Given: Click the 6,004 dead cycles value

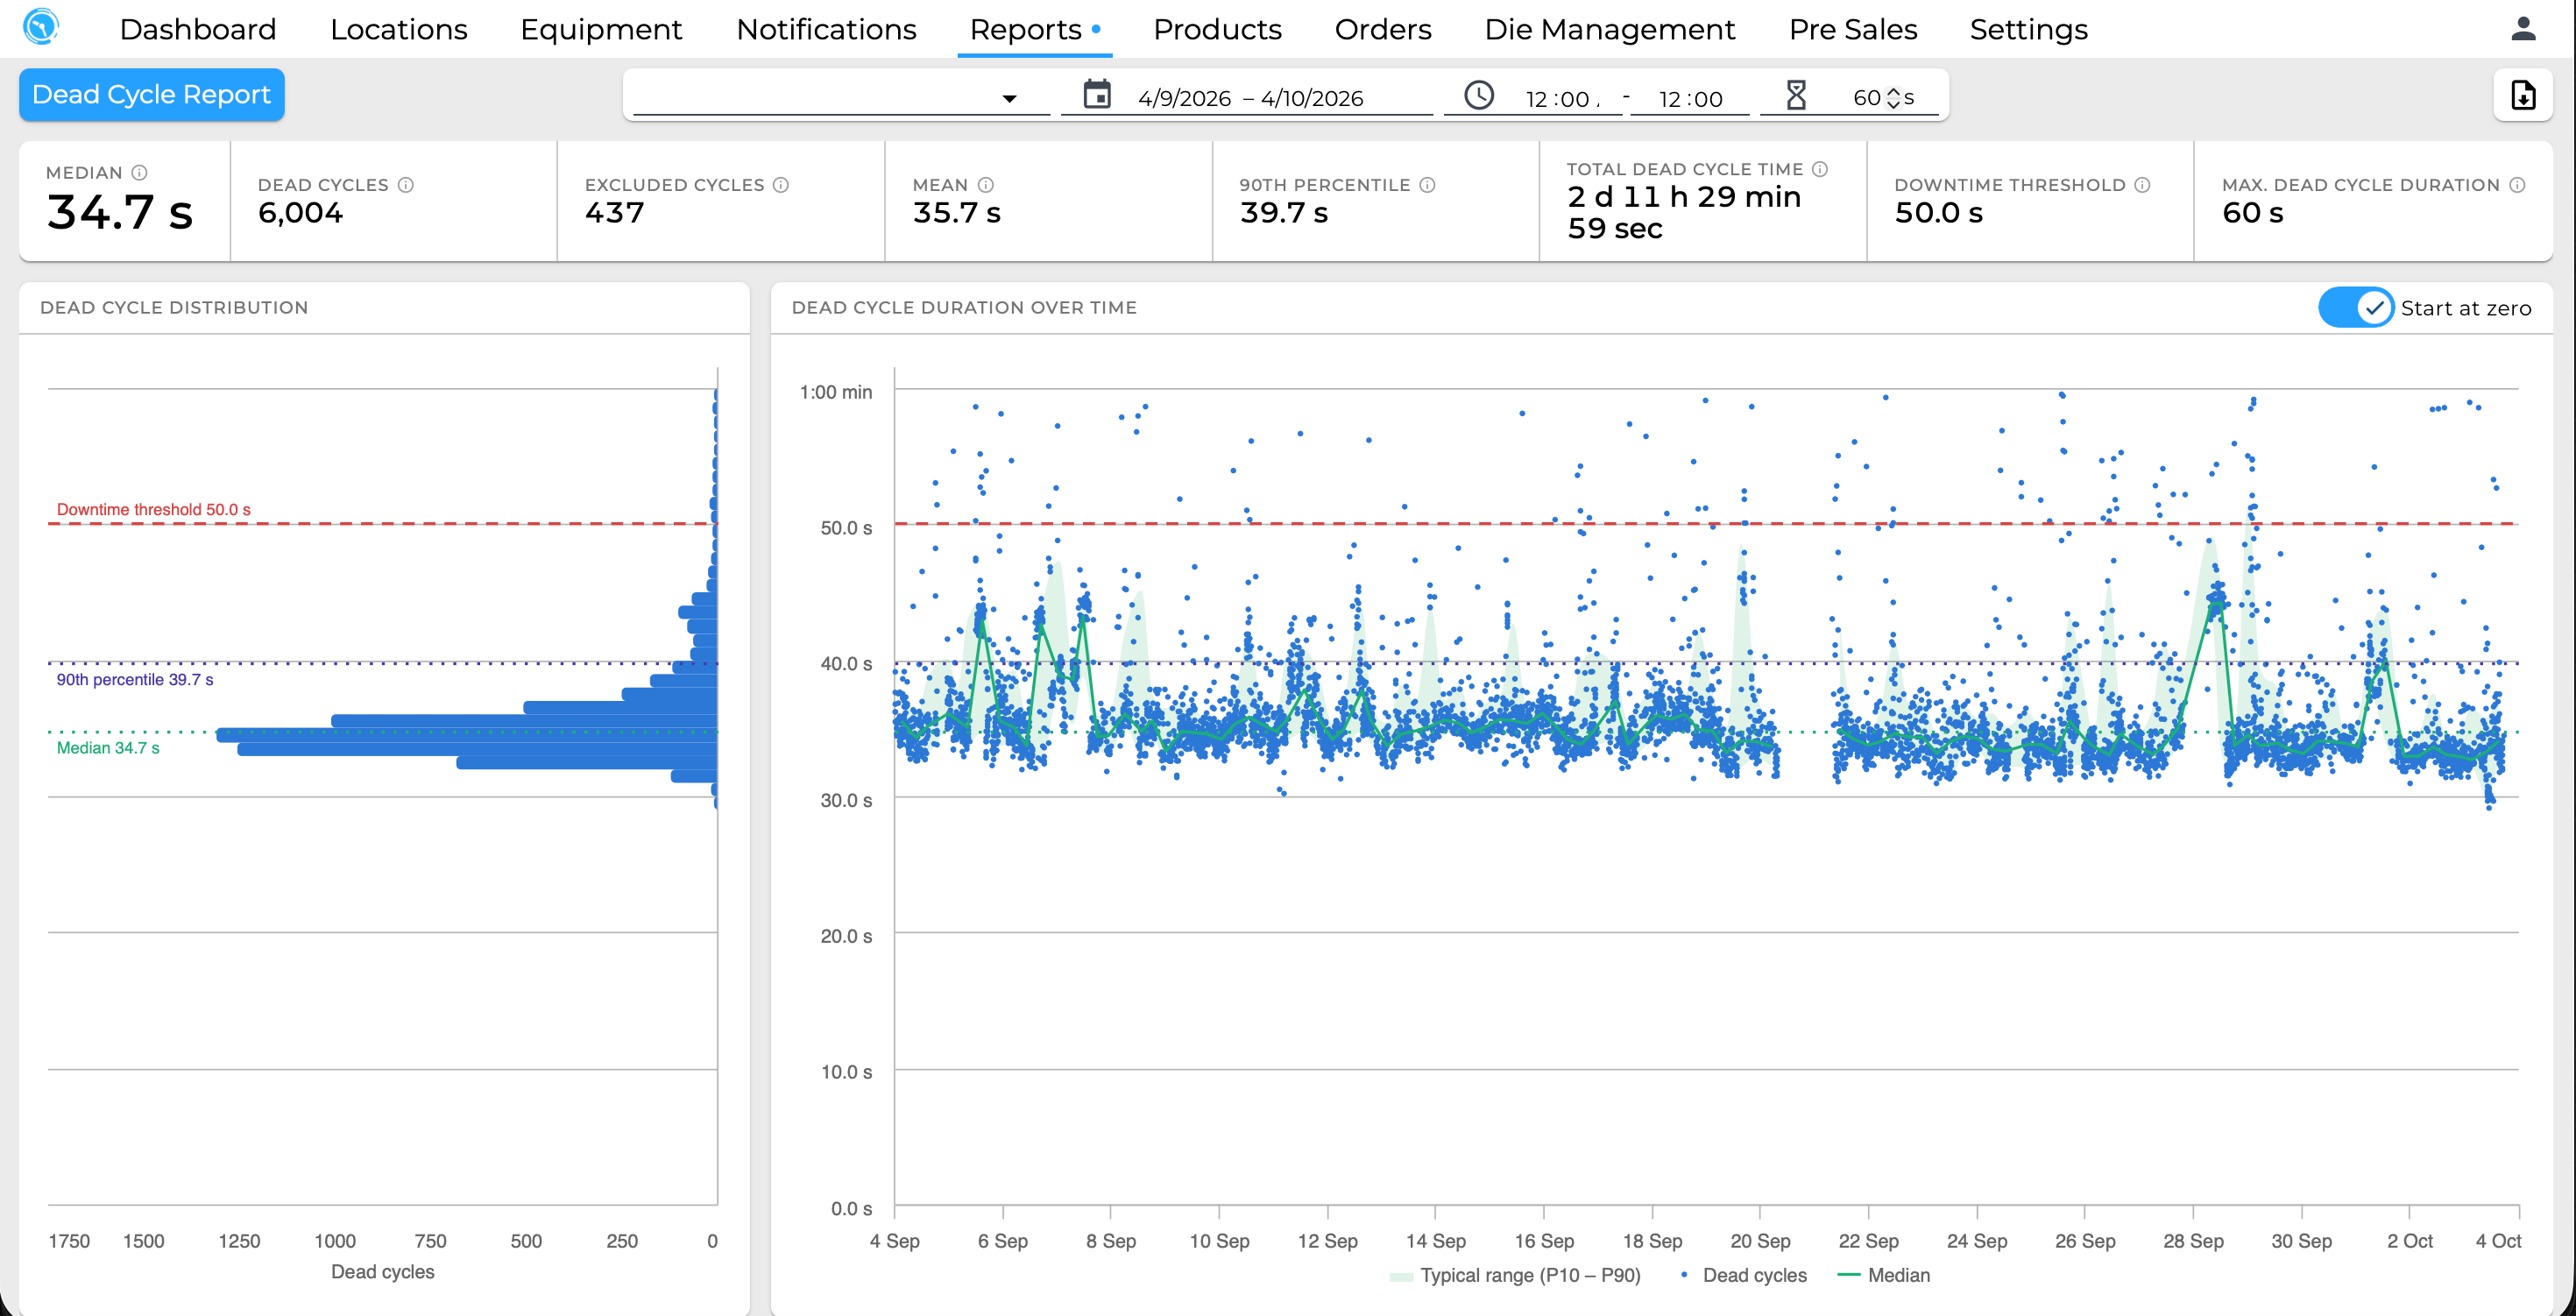Looking at the screenshot, I should pyautogui.click(x=300, y=213).
